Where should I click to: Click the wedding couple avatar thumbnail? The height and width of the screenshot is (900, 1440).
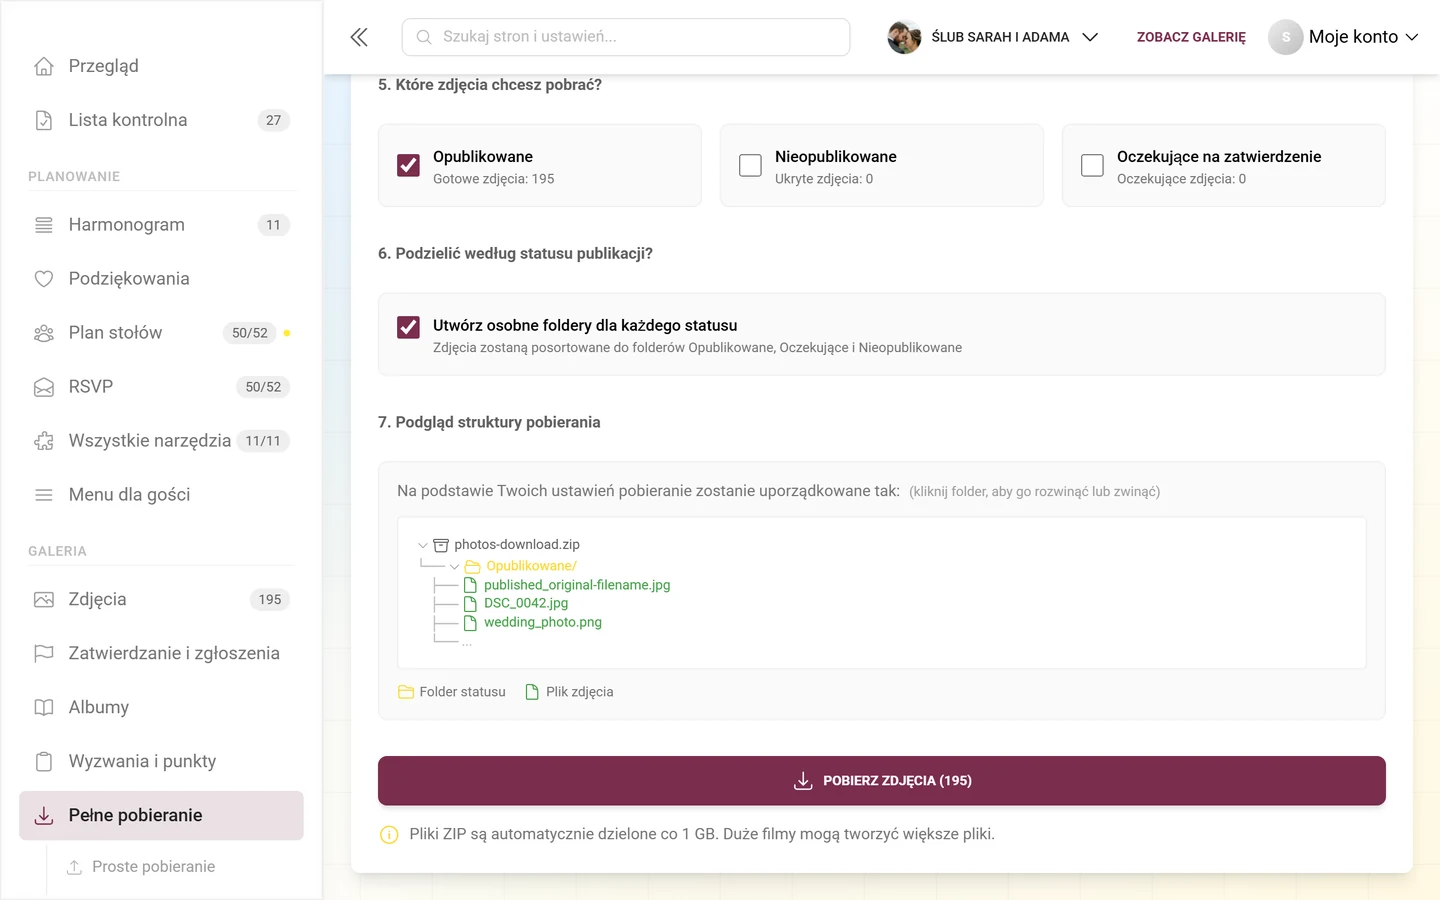pos(904,37)
